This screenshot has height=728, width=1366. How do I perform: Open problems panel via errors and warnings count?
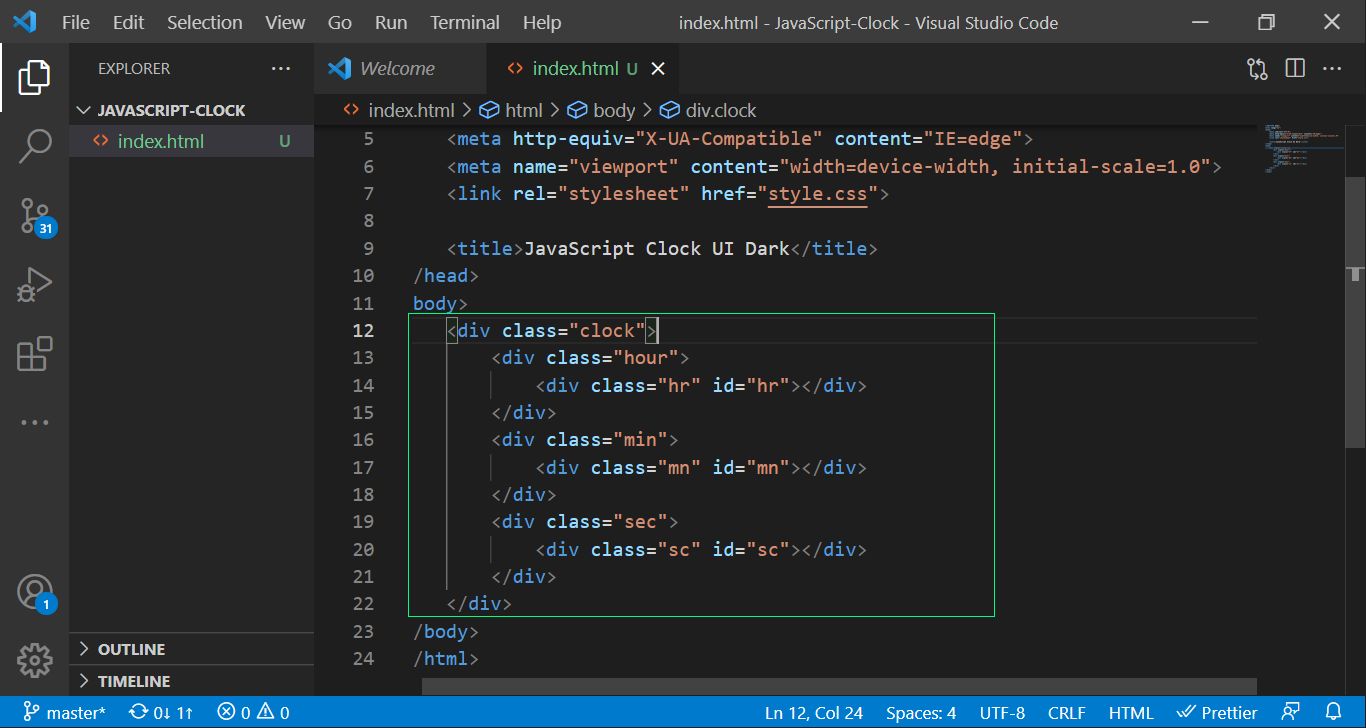pyautogui.click(x=253, y=713)
